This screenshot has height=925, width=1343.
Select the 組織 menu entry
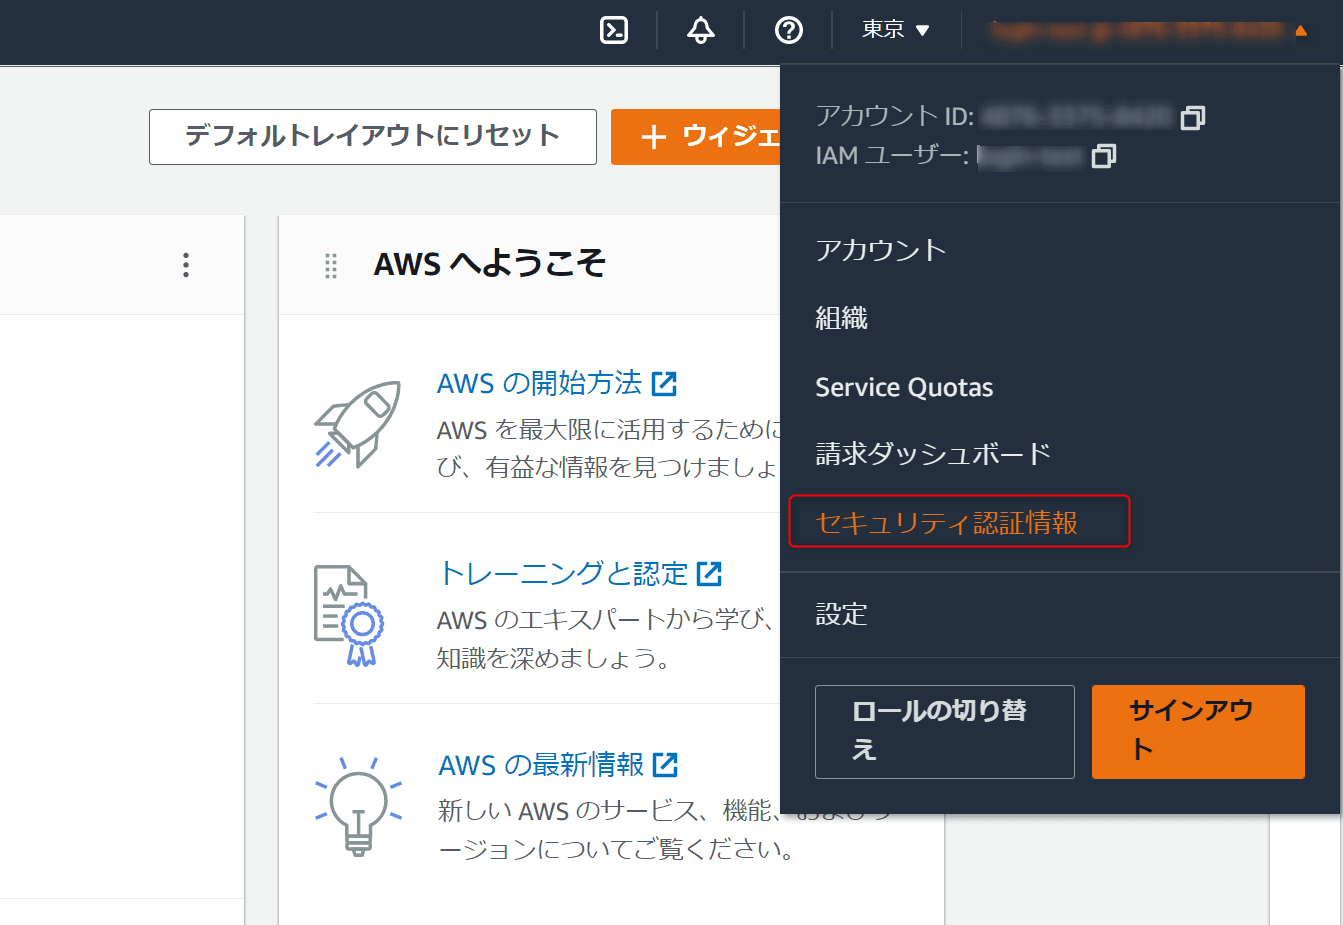(x=842, y=318)
